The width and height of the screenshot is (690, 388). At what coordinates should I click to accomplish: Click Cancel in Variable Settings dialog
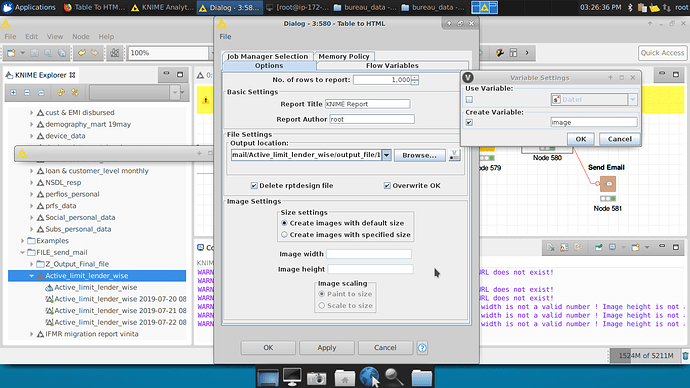tap(620, 139)
